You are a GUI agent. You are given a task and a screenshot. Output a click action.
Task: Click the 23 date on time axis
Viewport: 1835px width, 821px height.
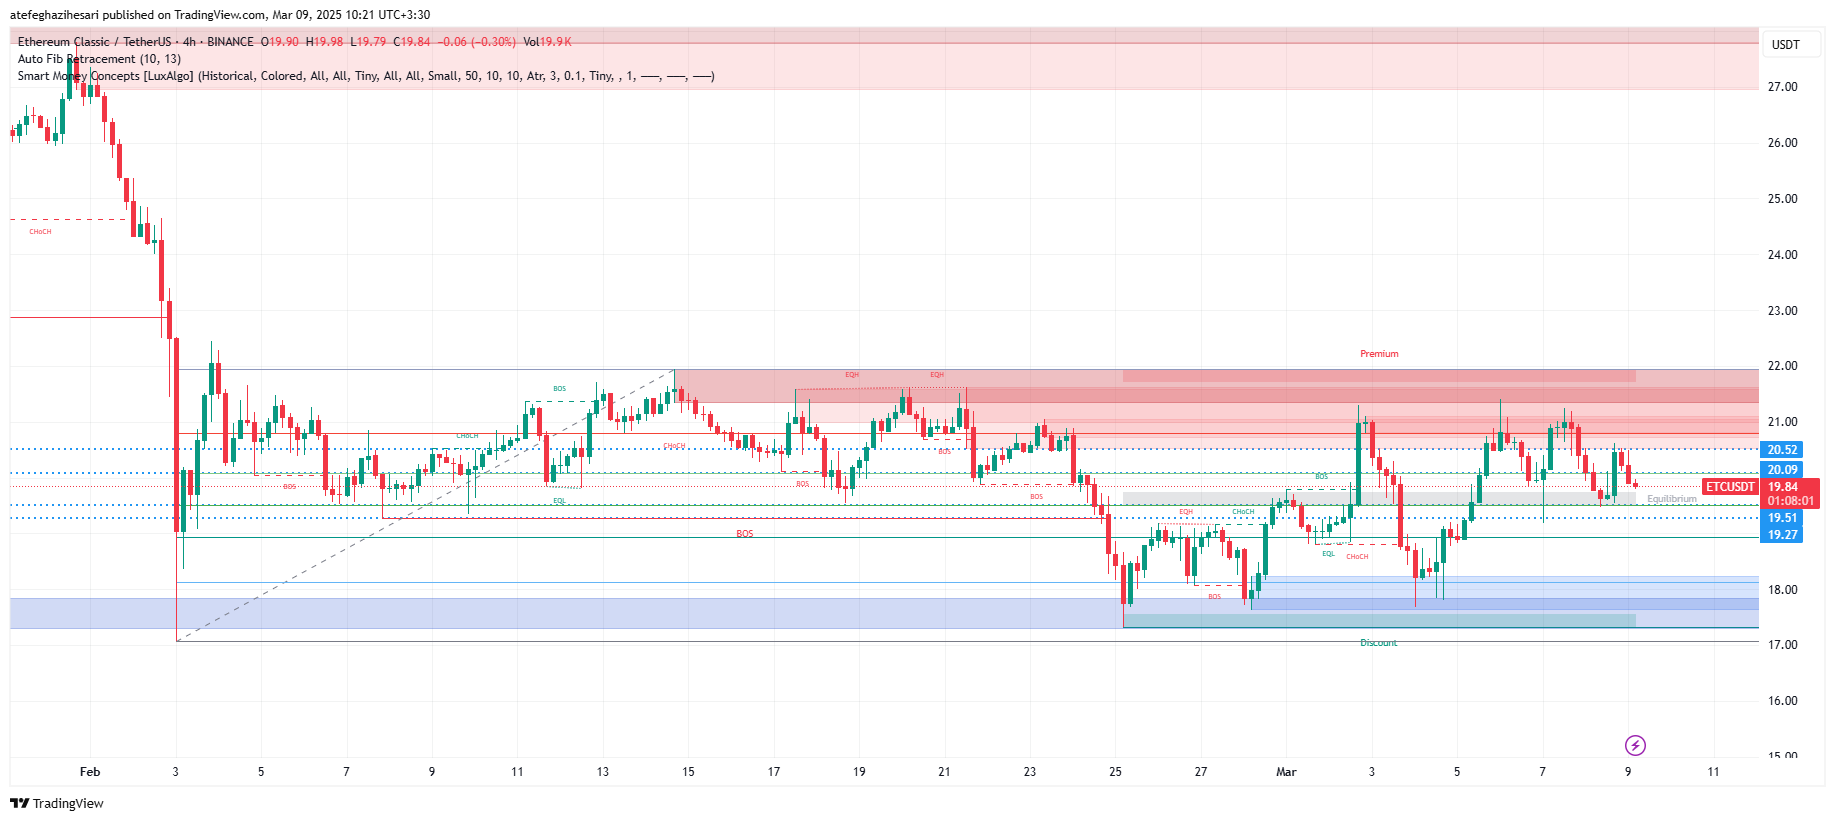tap(1030, 772)
